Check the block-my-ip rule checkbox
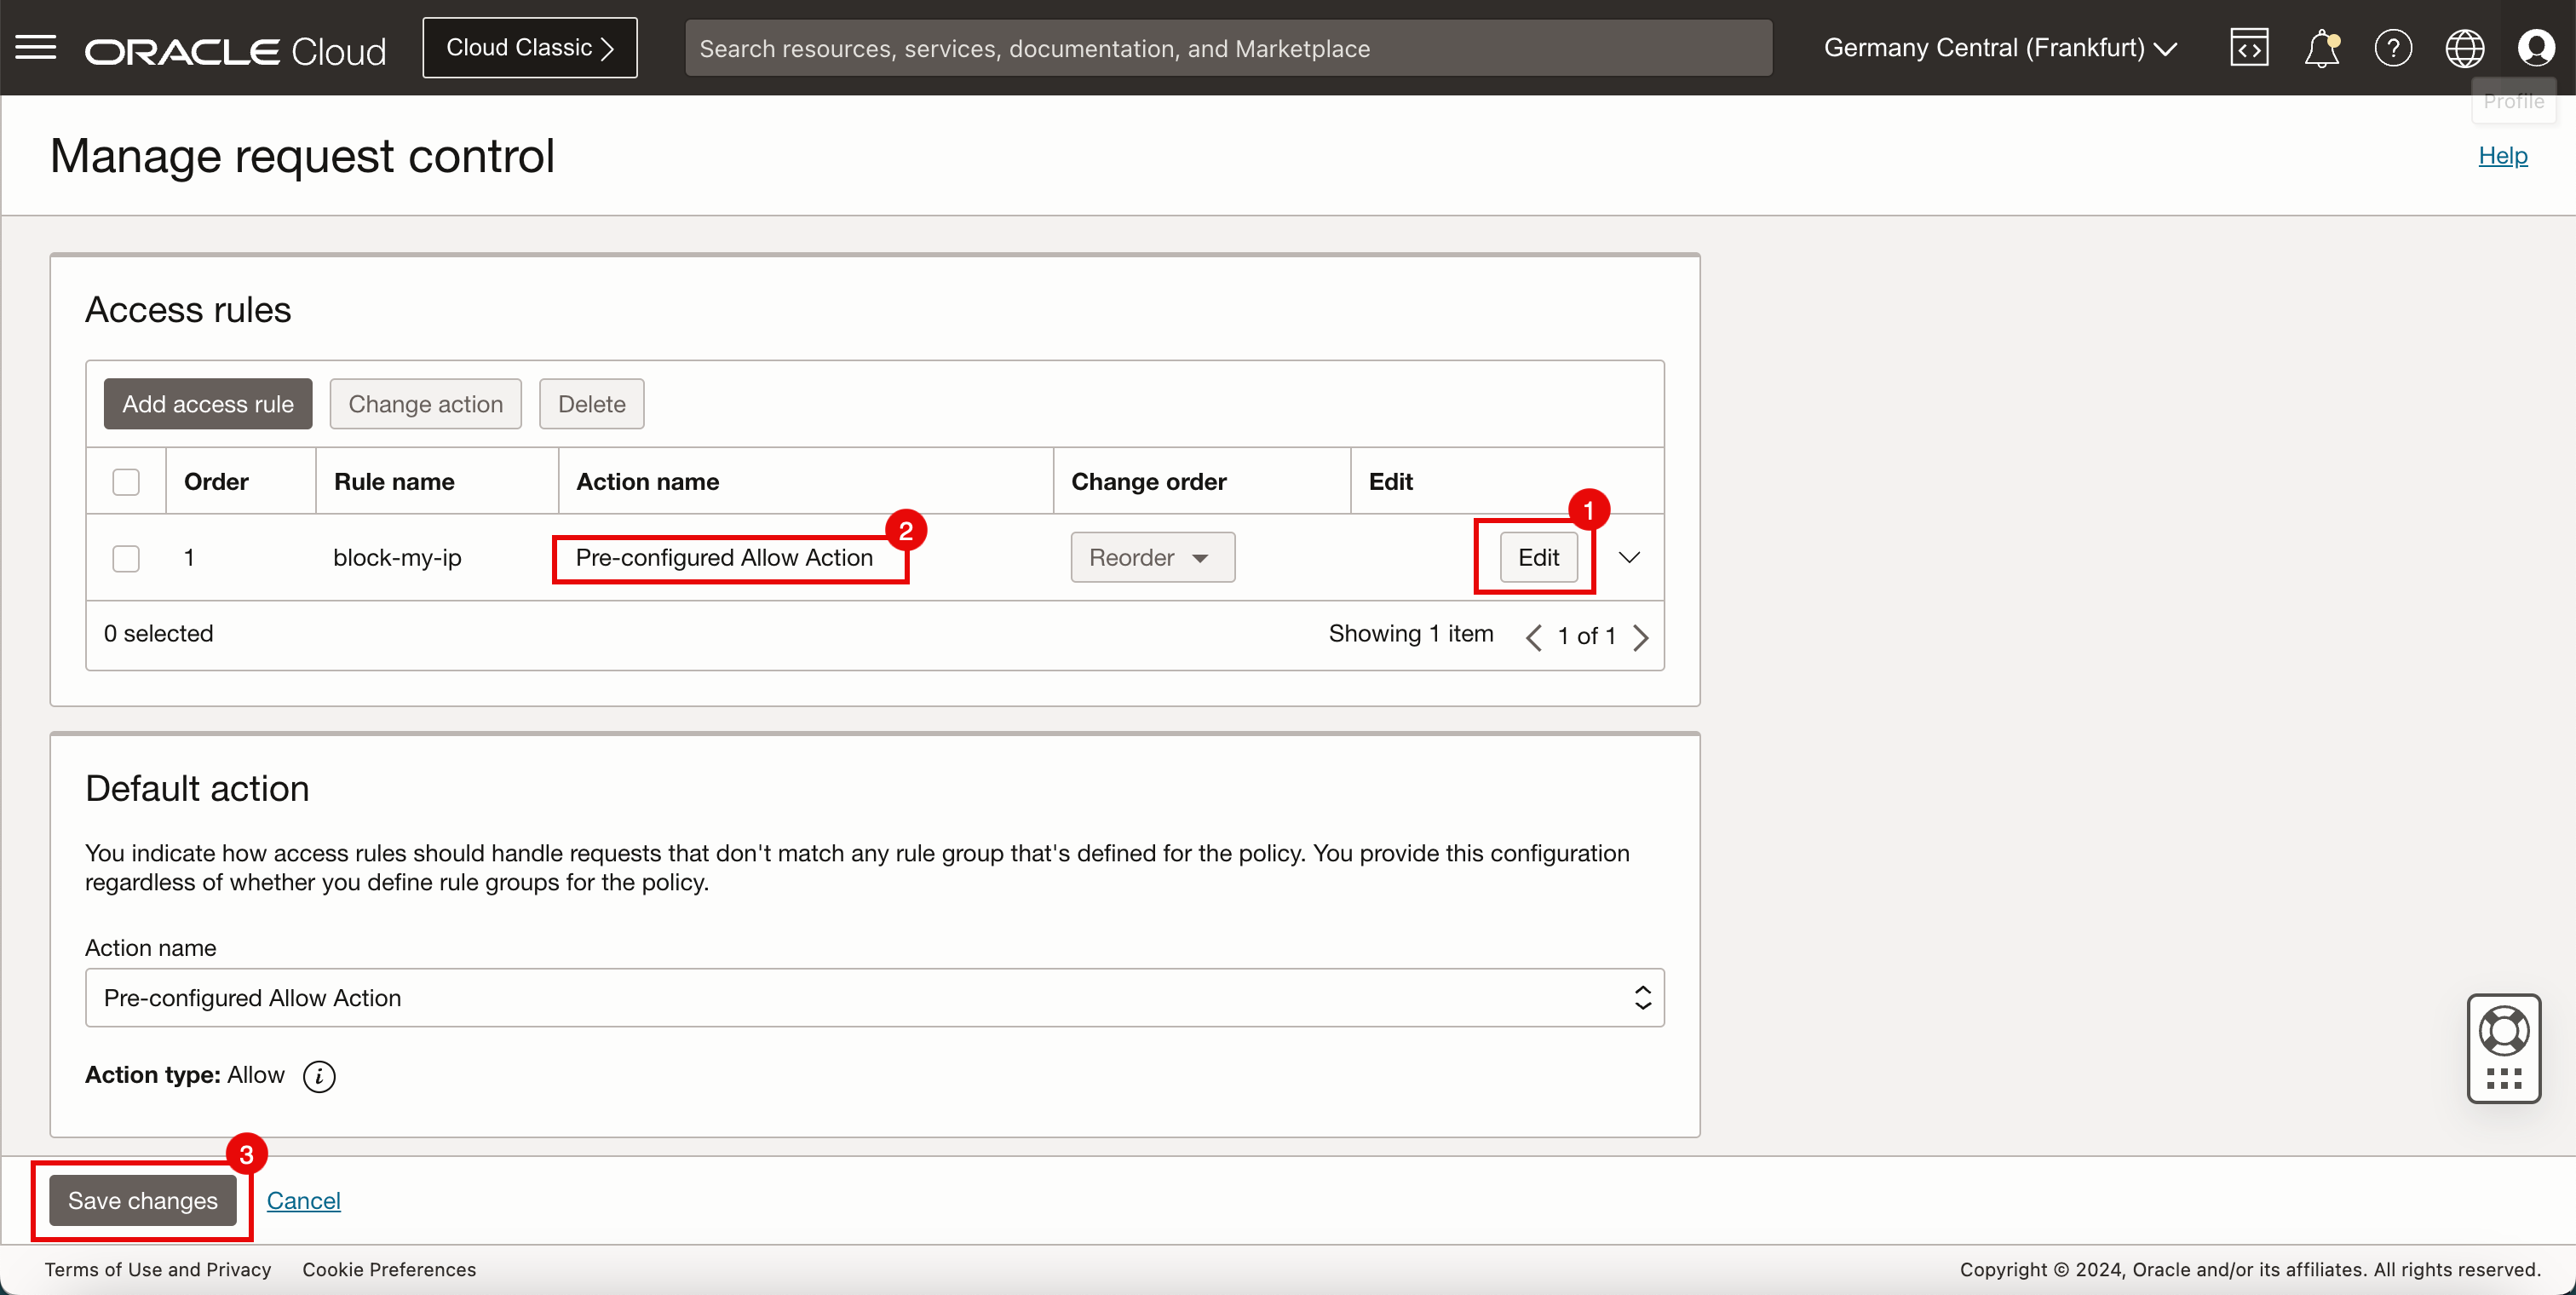This screenshot has width=2576, height=1295. (x=126, y=558)
